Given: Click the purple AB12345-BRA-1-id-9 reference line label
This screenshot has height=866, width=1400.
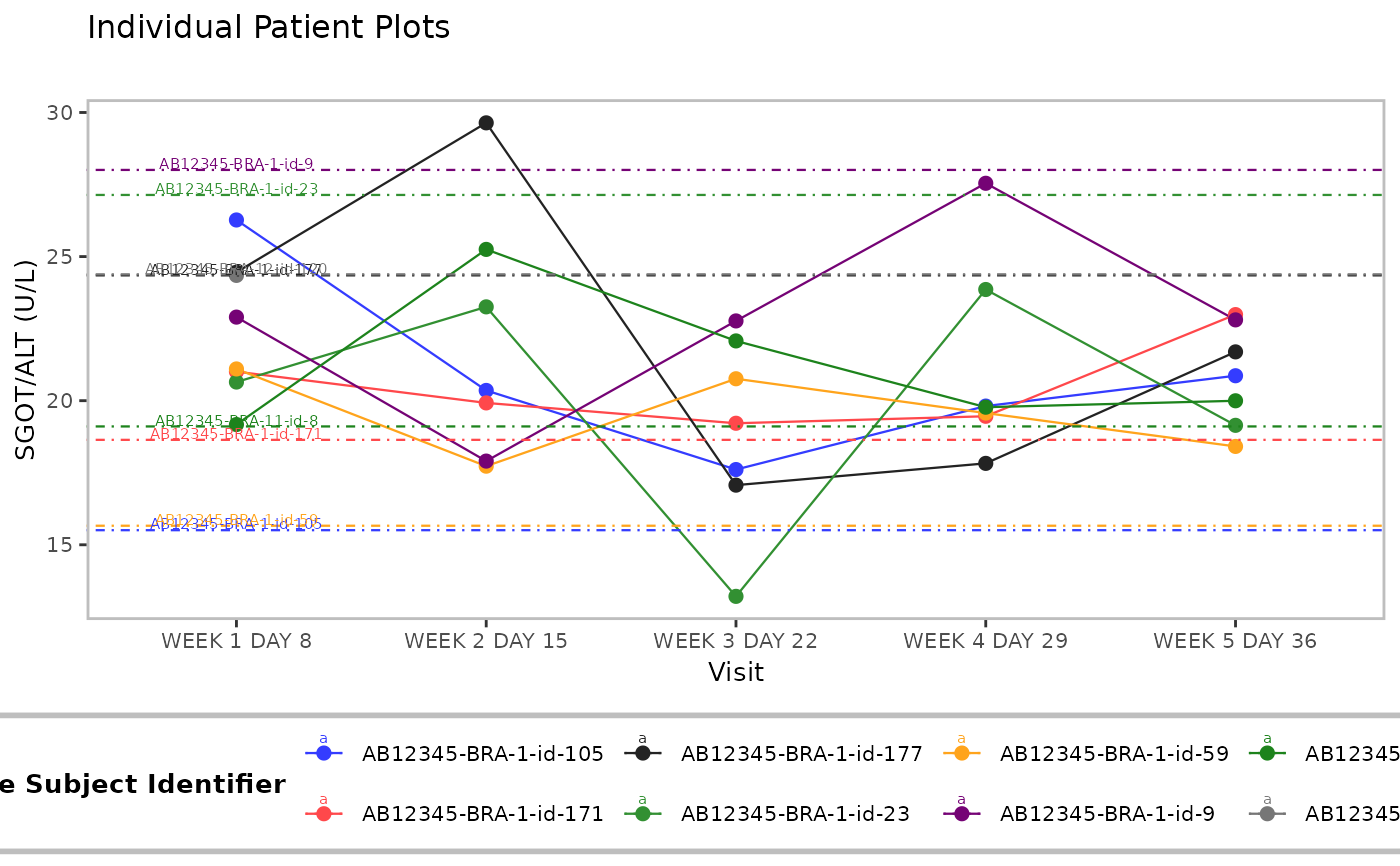Looking at the screenshot, I should click(236, 164).
